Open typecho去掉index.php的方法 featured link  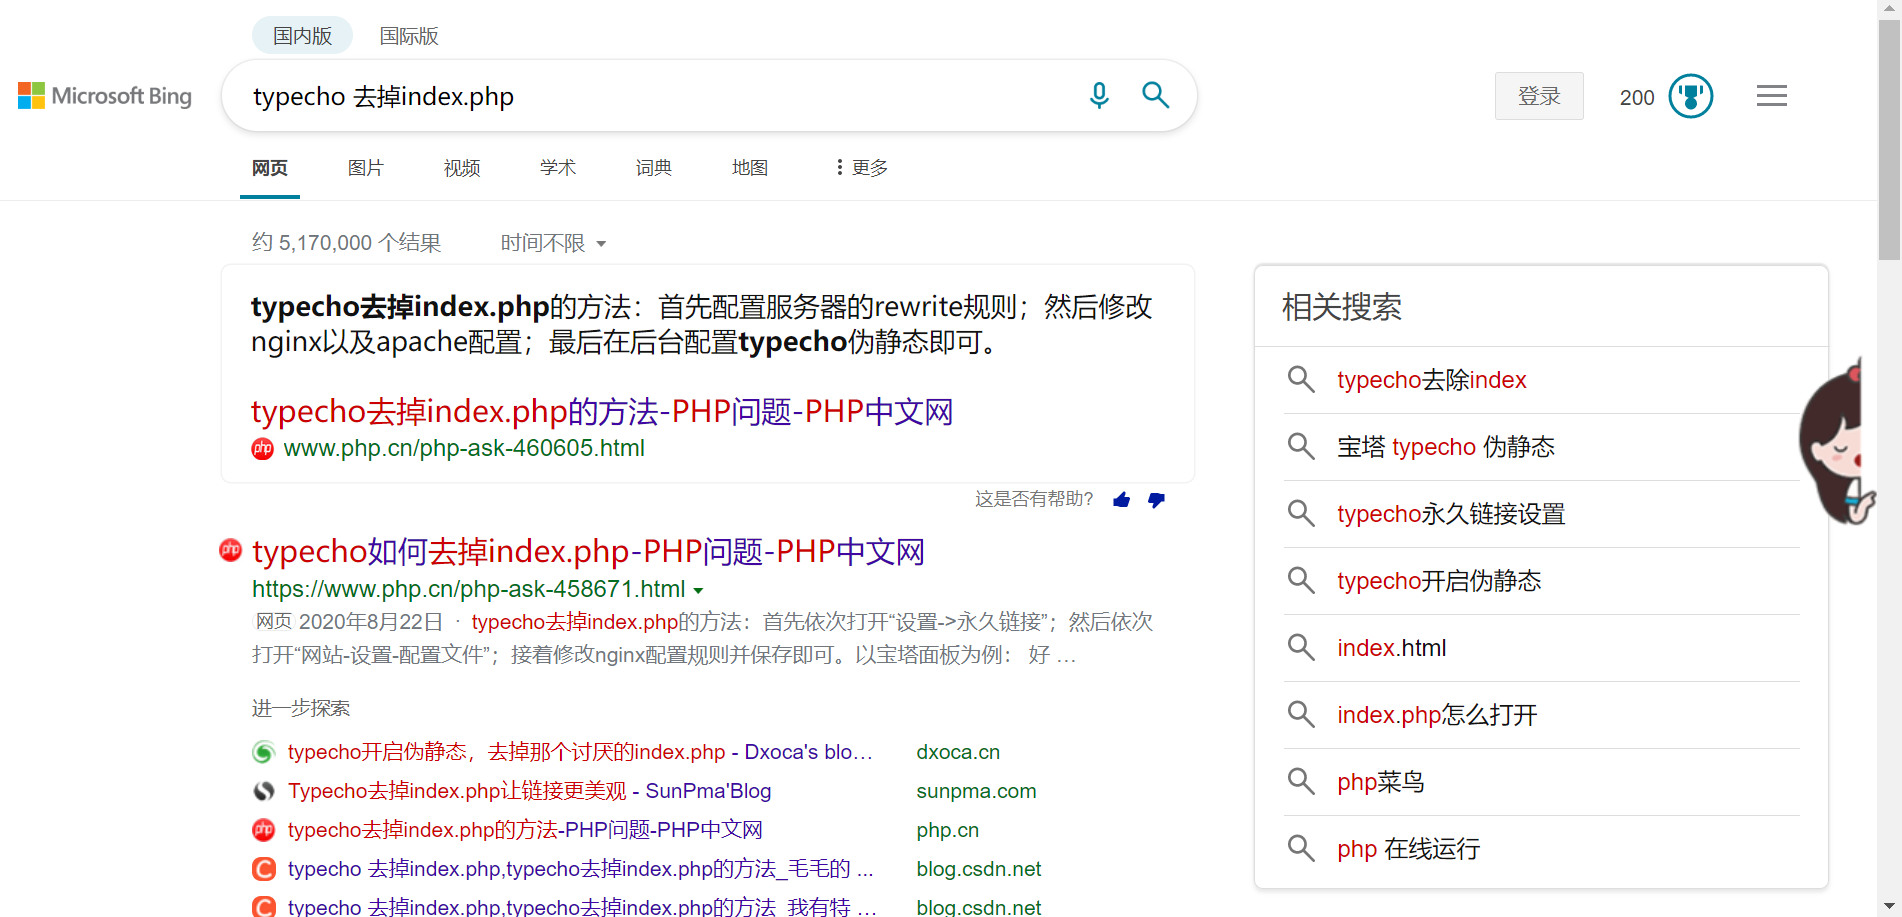click(602, 411)
